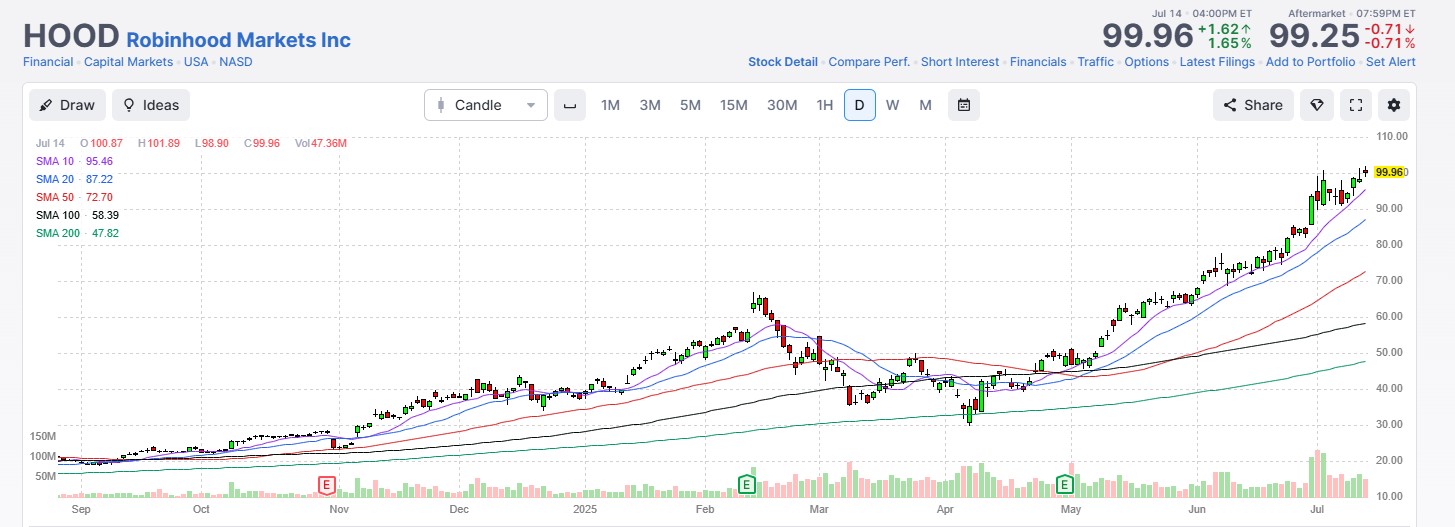Open the Short Interest link
Screen dimensions: 1455x527
[x=960, y=62]
